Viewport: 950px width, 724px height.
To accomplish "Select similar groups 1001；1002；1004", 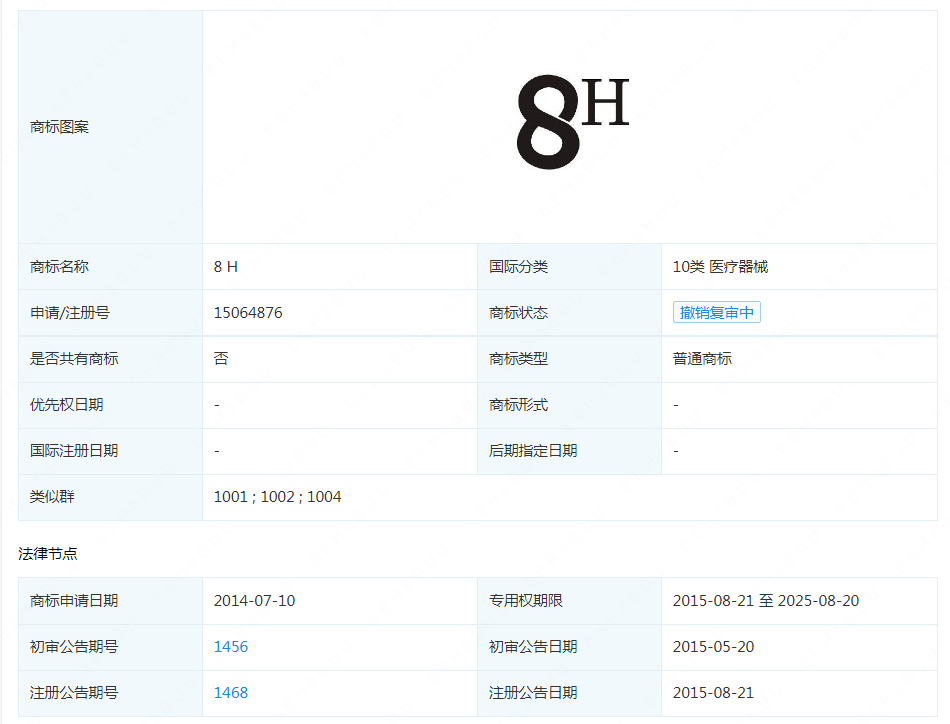I will point(277,497).
